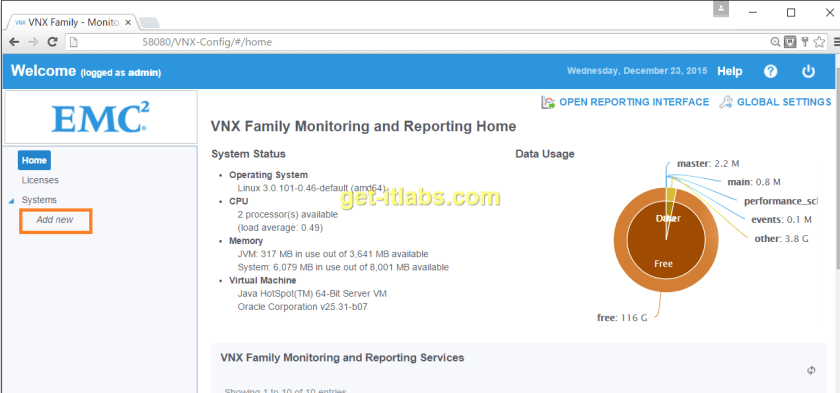Click the Data Usage heading
Viewport: 840px width, 393px height.
point(545,154)
